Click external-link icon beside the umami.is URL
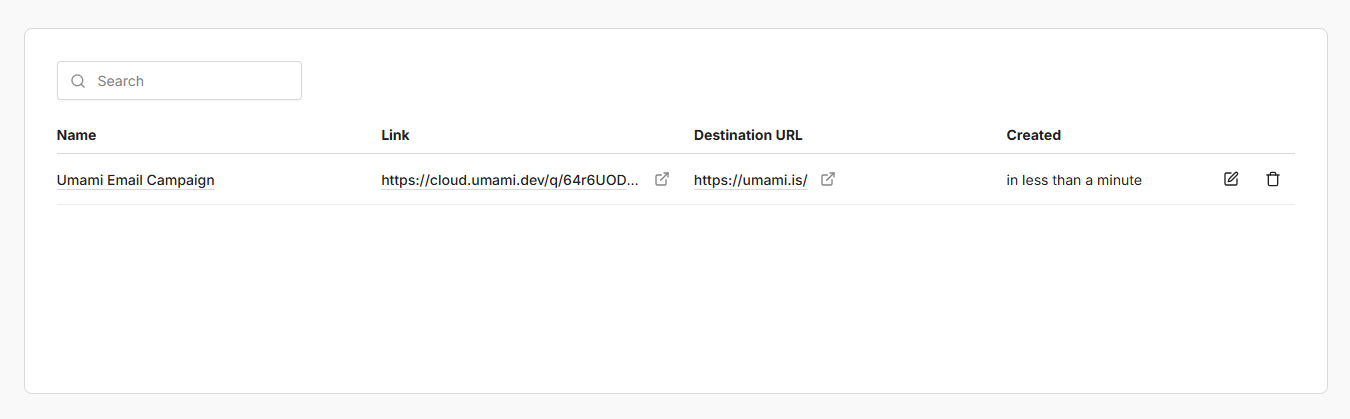The width and height of the screenshot is (1350, 419). click(828, 179)
